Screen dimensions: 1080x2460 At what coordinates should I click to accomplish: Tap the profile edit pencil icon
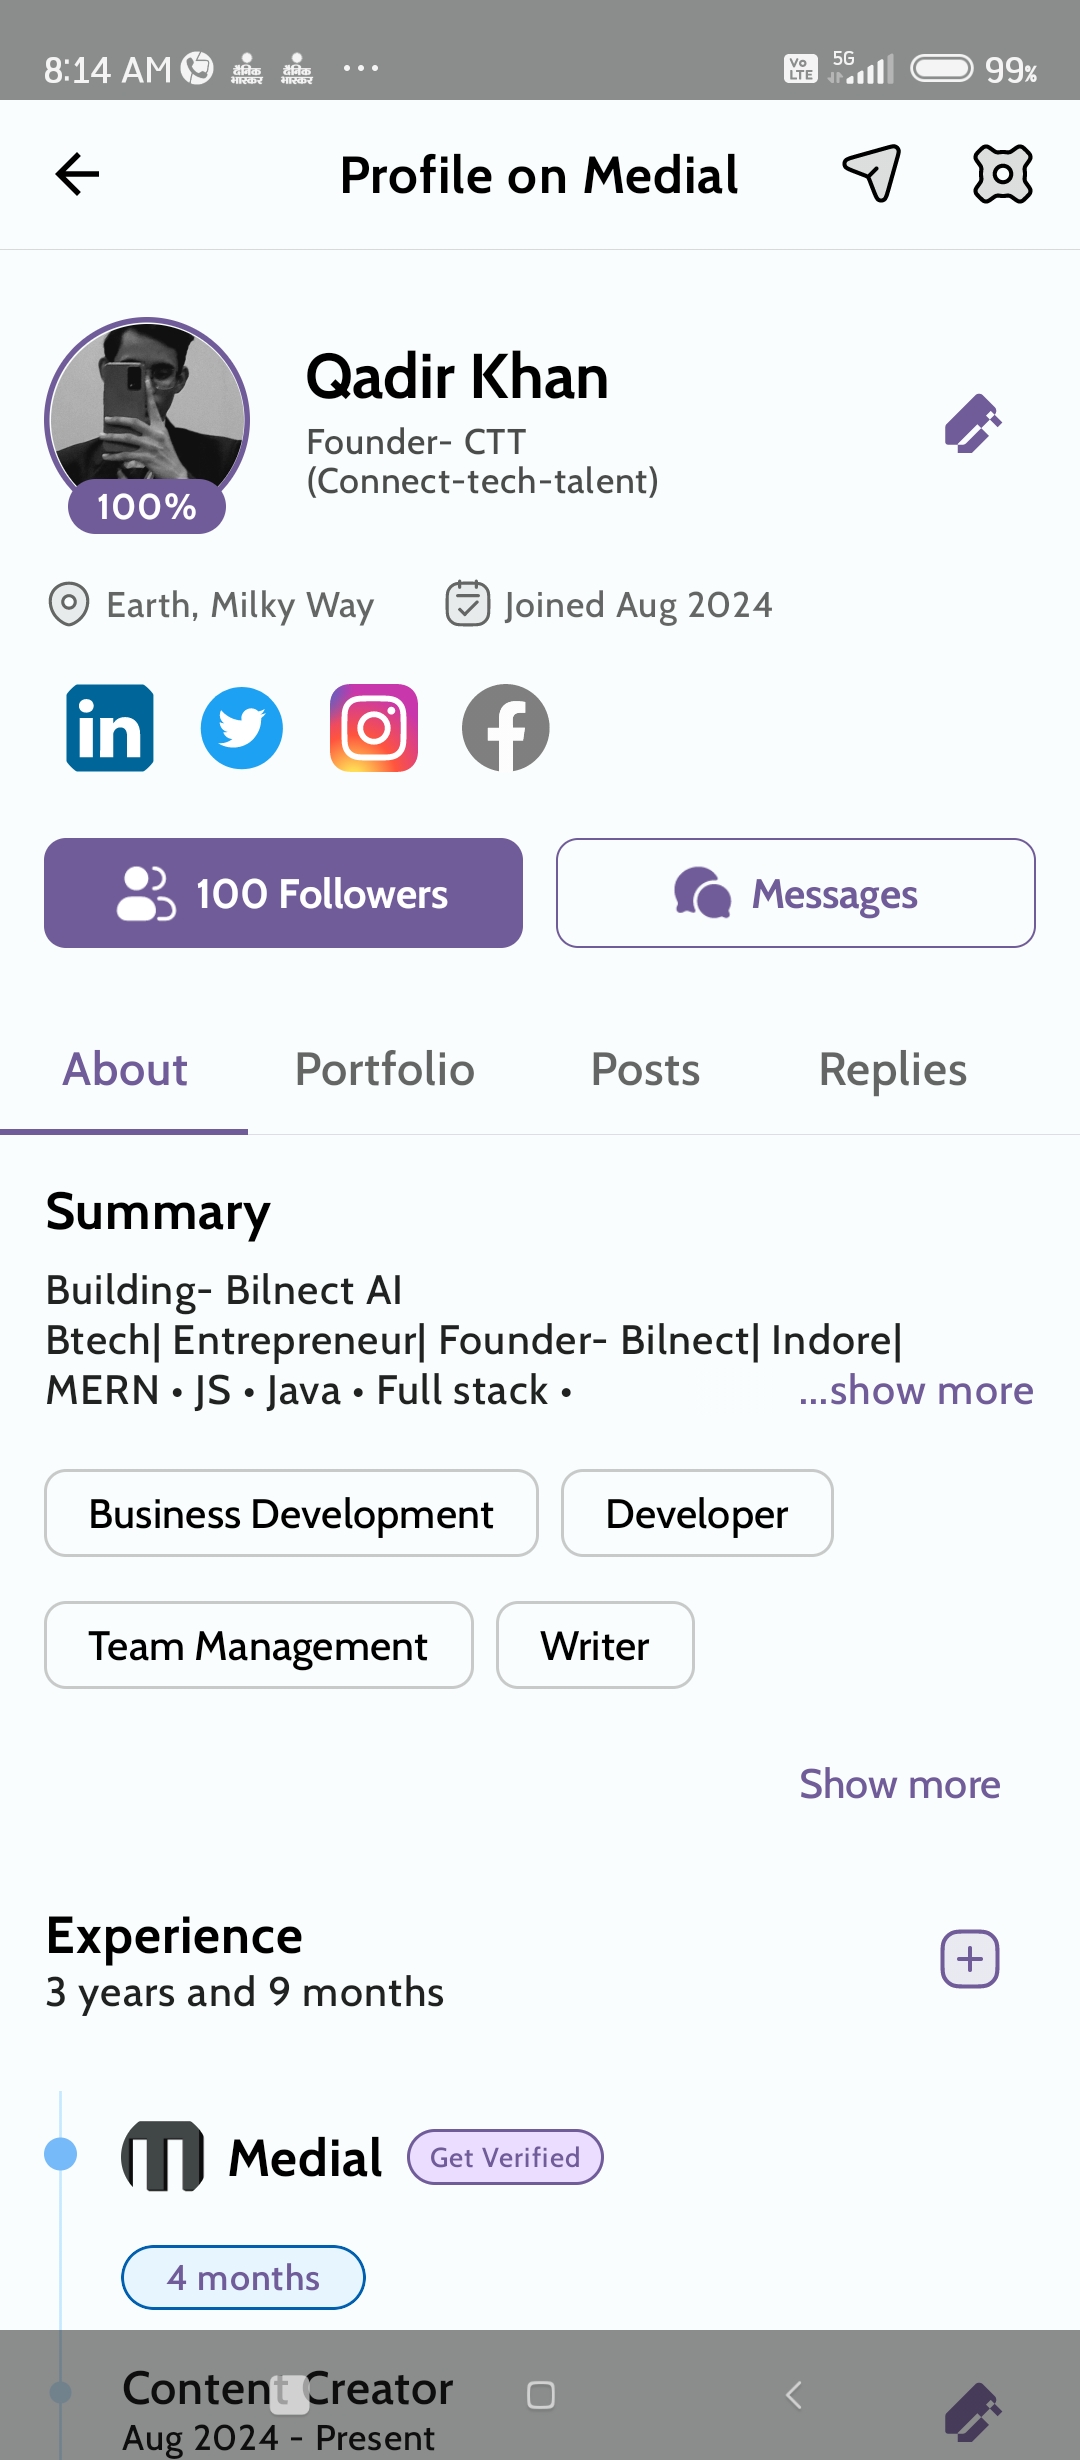973,423
